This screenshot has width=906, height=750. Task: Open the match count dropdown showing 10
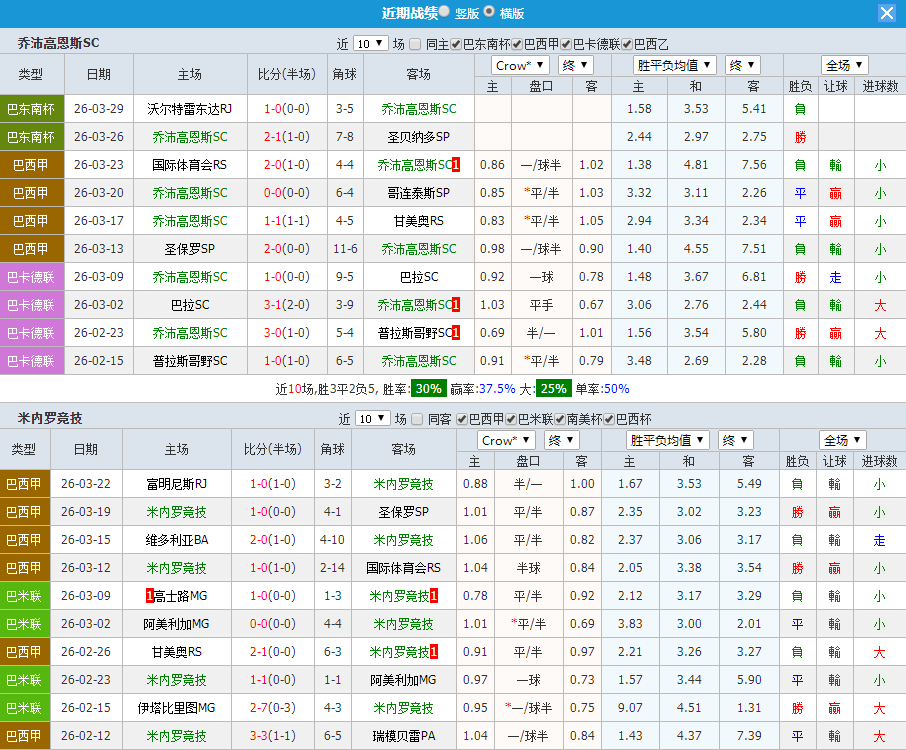tap(372, 43)
